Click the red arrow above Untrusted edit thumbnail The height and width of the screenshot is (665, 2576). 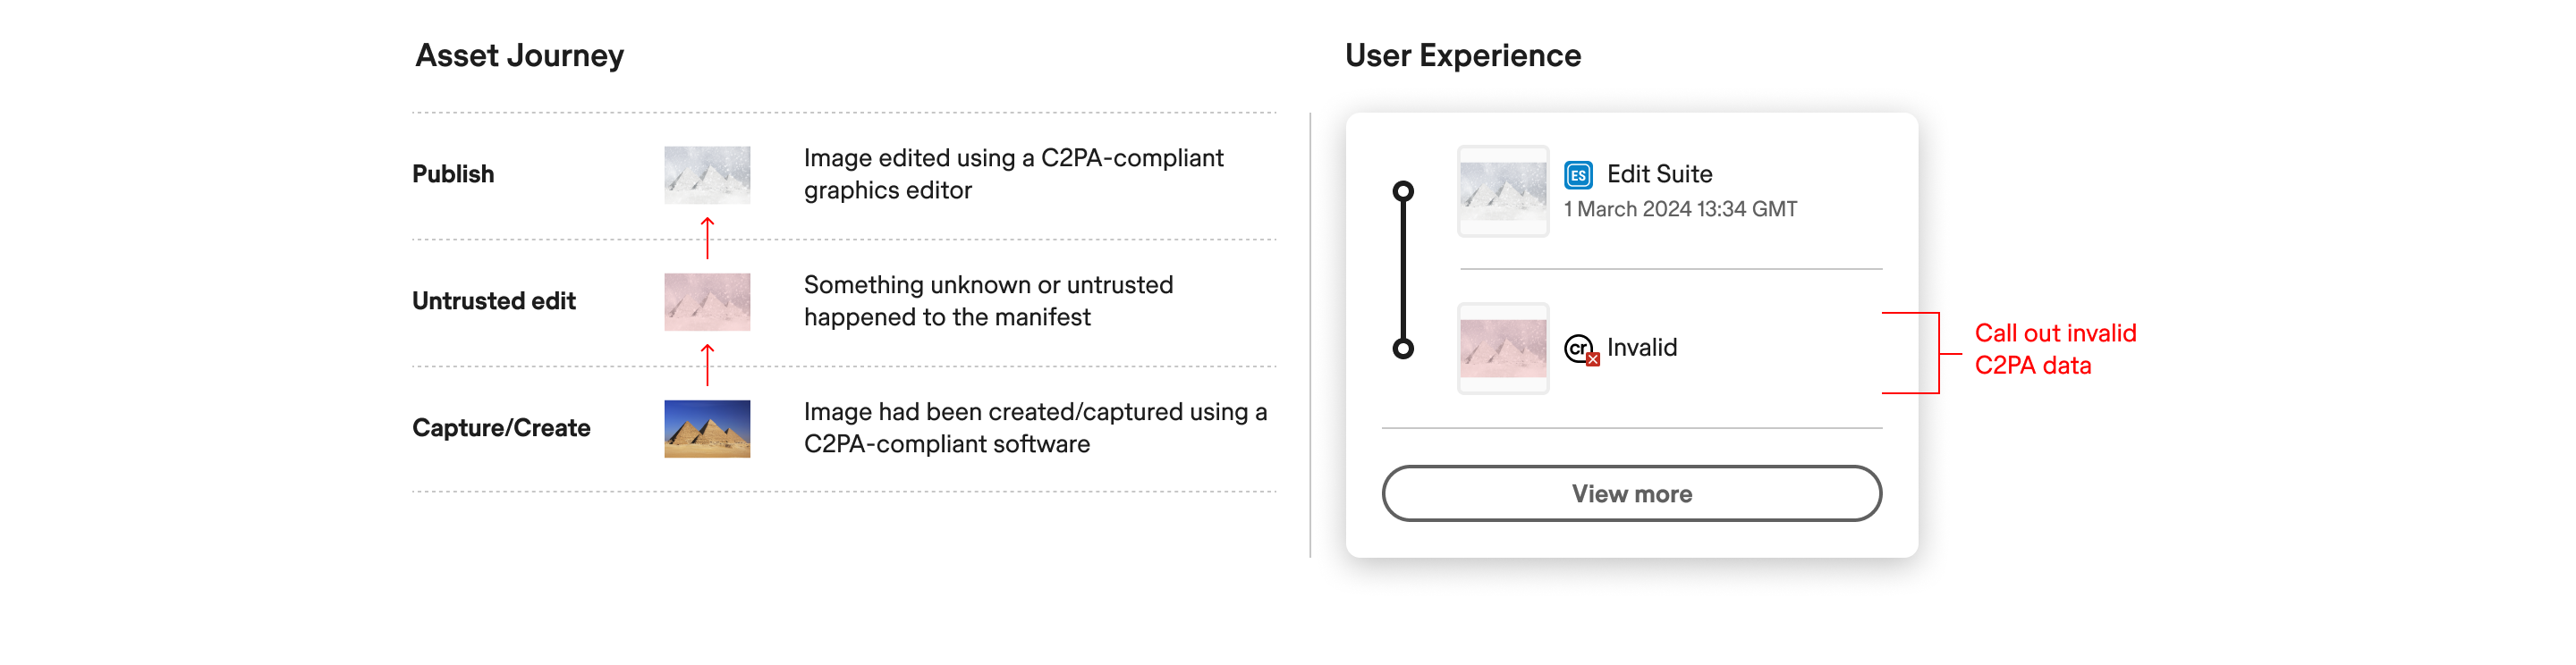click(x=707, y=238)
